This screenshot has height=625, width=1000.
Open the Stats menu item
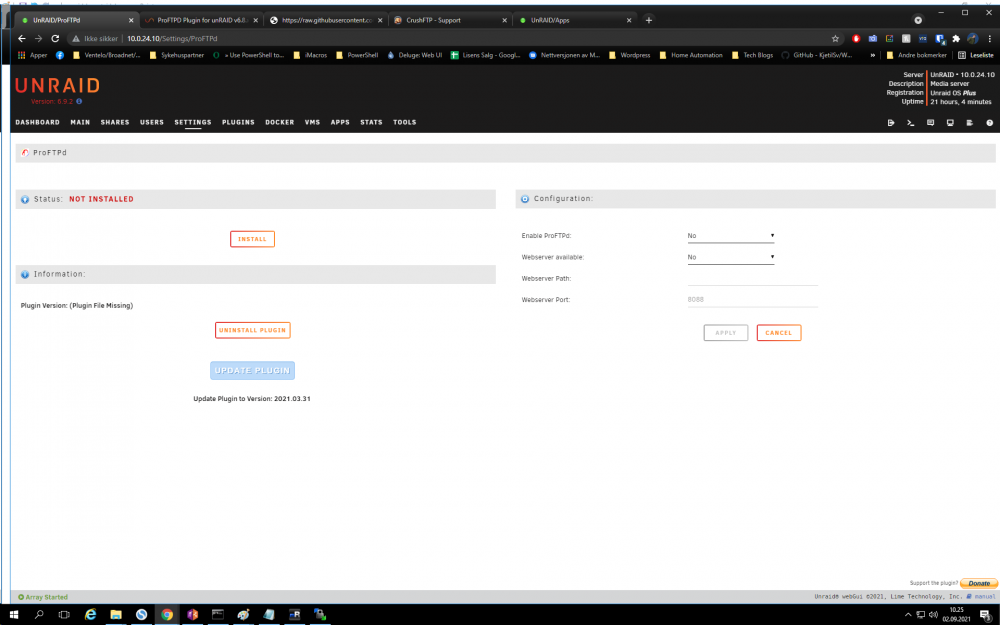[371, 122]
